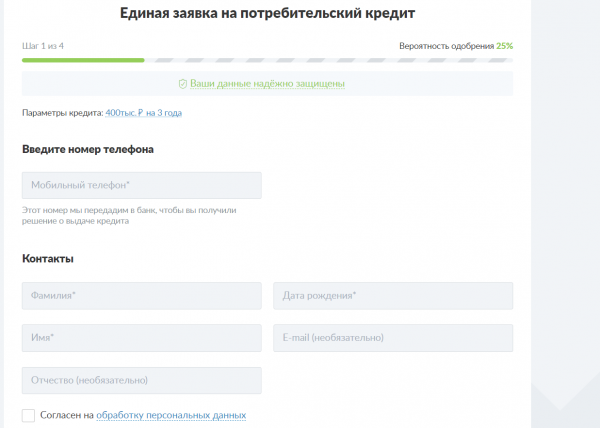Edit credit parameters '400тыс. ₽ на 3 года'

click(x=143, y=113)
